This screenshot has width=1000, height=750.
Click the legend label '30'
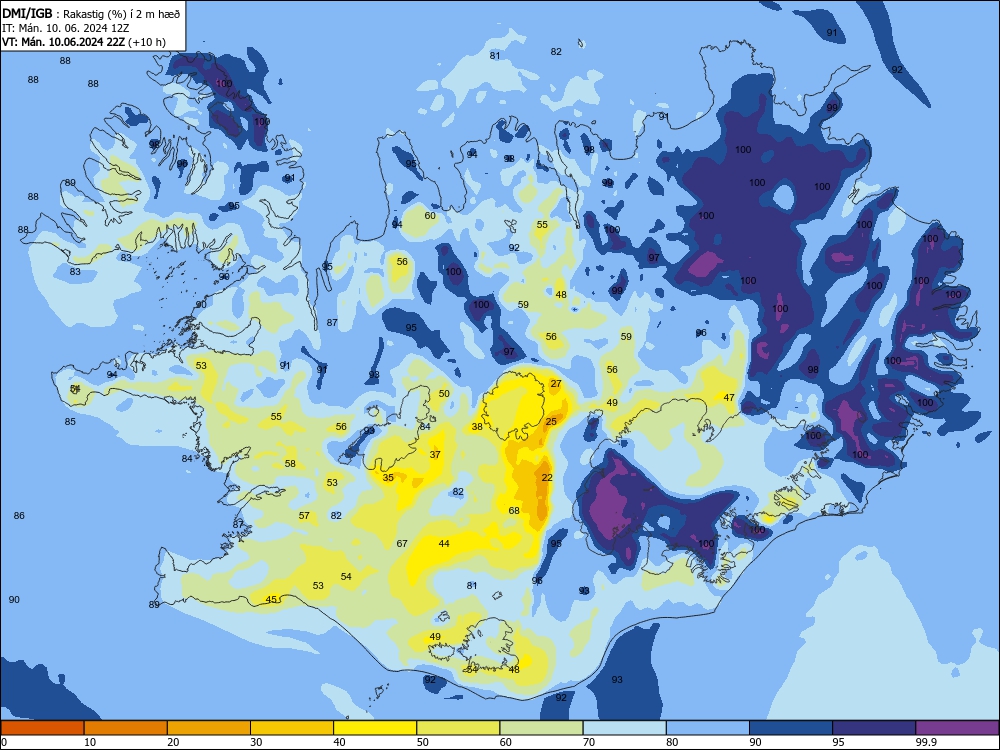click(256, 742)
